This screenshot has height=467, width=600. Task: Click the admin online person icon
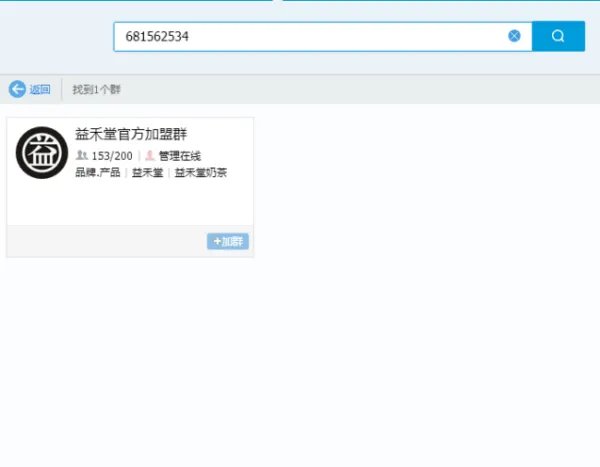click(x=150, y=156)
